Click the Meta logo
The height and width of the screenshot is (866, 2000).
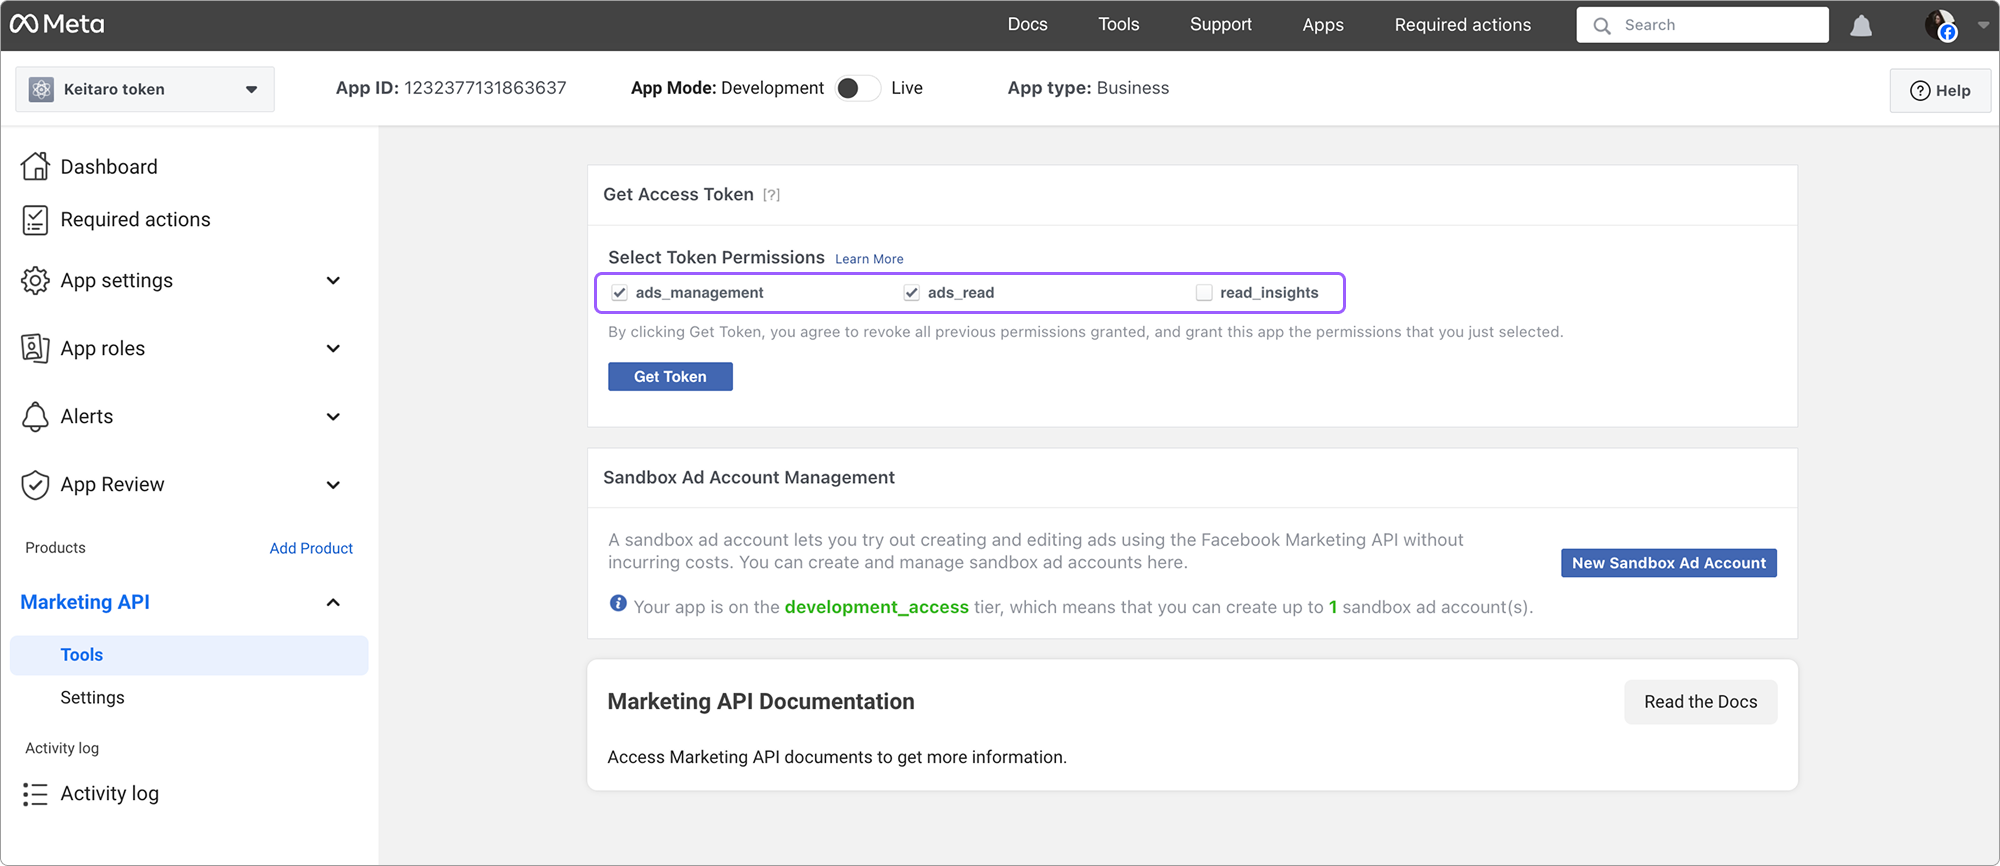coord(57,24)
